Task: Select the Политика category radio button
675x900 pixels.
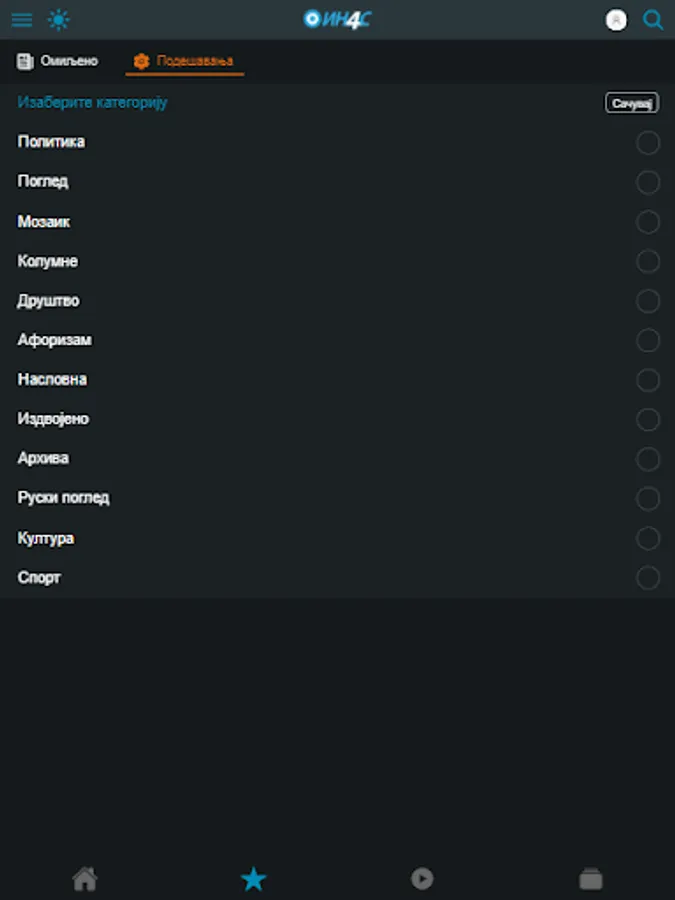Action: point(648,143)
